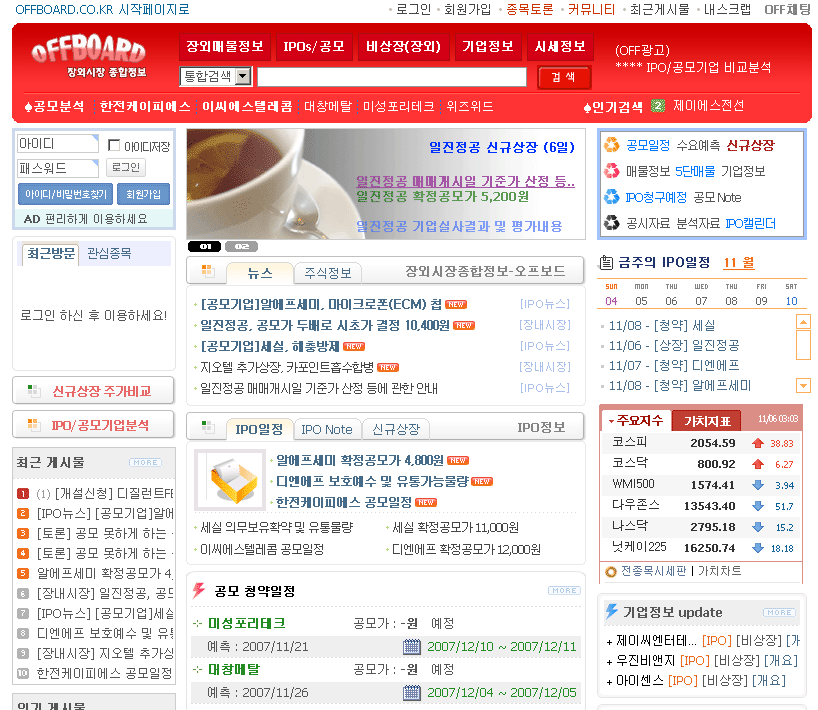Switch to the 가치지표 tab
This screenshot has width=818, height=710.
tap(707, 420)
